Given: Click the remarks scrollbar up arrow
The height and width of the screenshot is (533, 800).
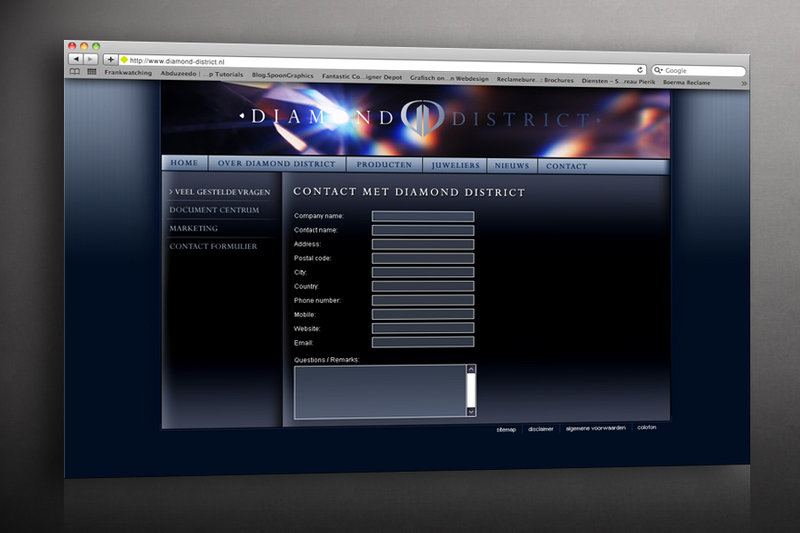Looking at the screenshot, I should click(x=471, y=369).
